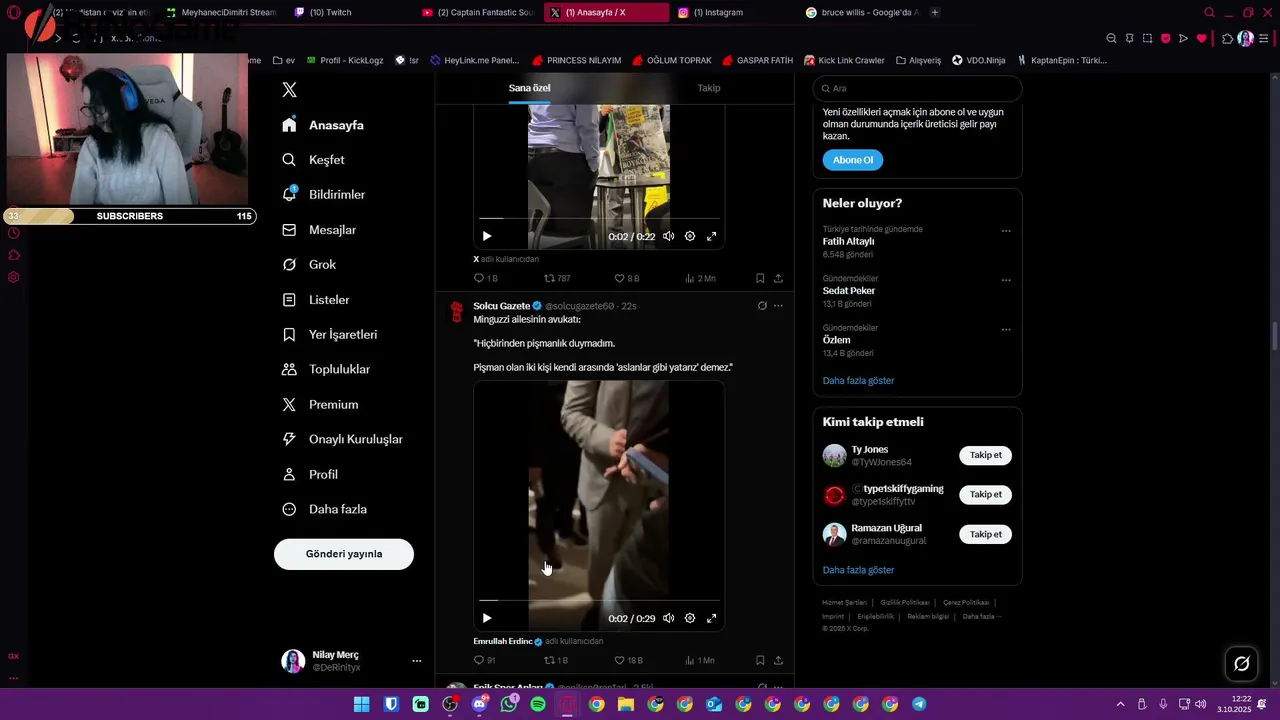Expand Daha fazla in the footer links
The width and height of the screenshot is (1280, 720).
click(x=982, y=617)
